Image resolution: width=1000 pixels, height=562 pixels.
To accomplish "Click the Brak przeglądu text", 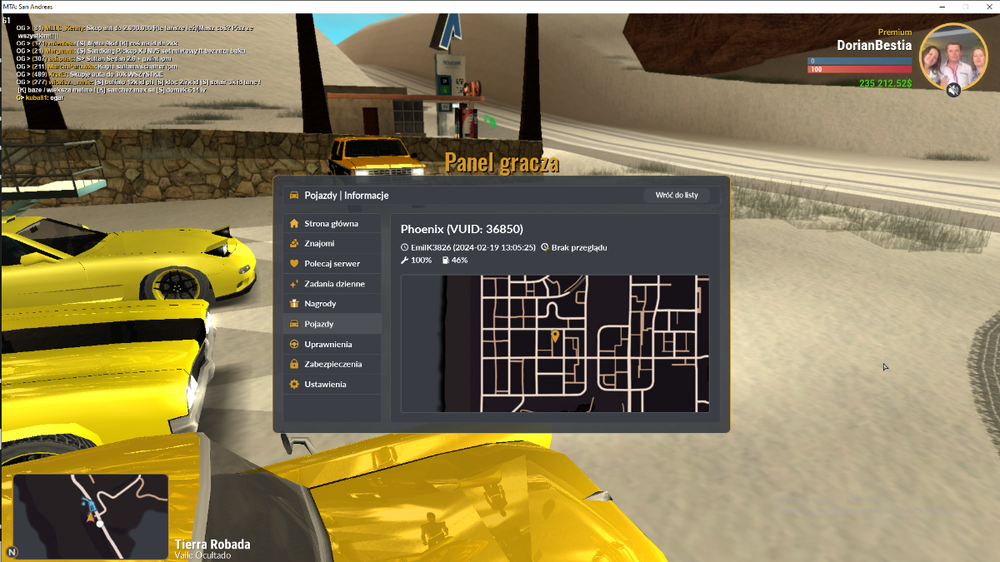I will point(579,248).
